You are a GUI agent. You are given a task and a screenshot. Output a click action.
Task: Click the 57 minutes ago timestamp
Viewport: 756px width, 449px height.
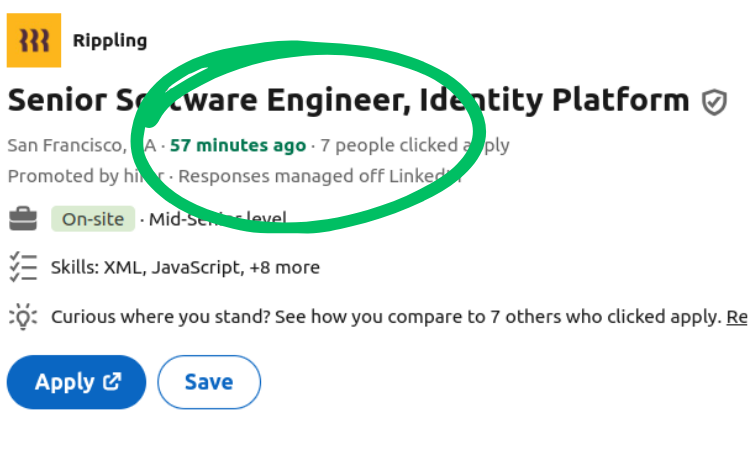238,145
